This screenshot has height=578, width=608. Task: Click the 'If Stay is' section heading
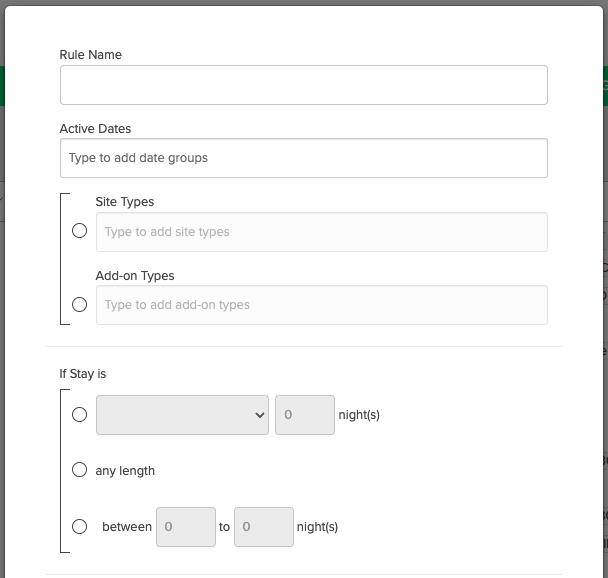pos(83,374)
